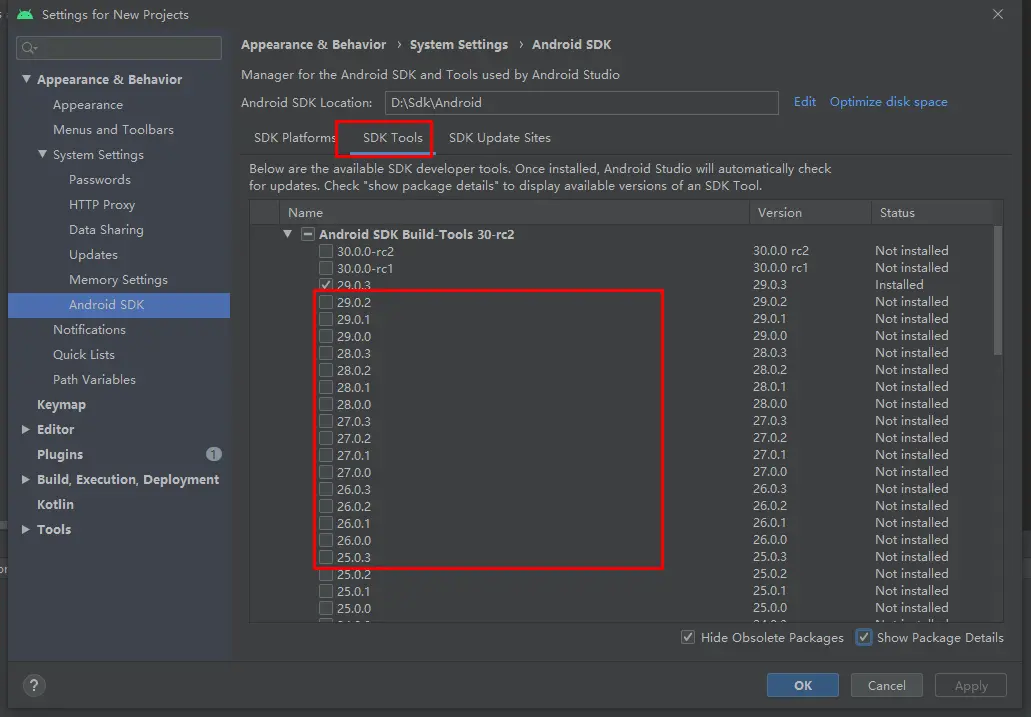Open Path Variables settings
This screenshot has width=1031, height=717.
[94, 380]
